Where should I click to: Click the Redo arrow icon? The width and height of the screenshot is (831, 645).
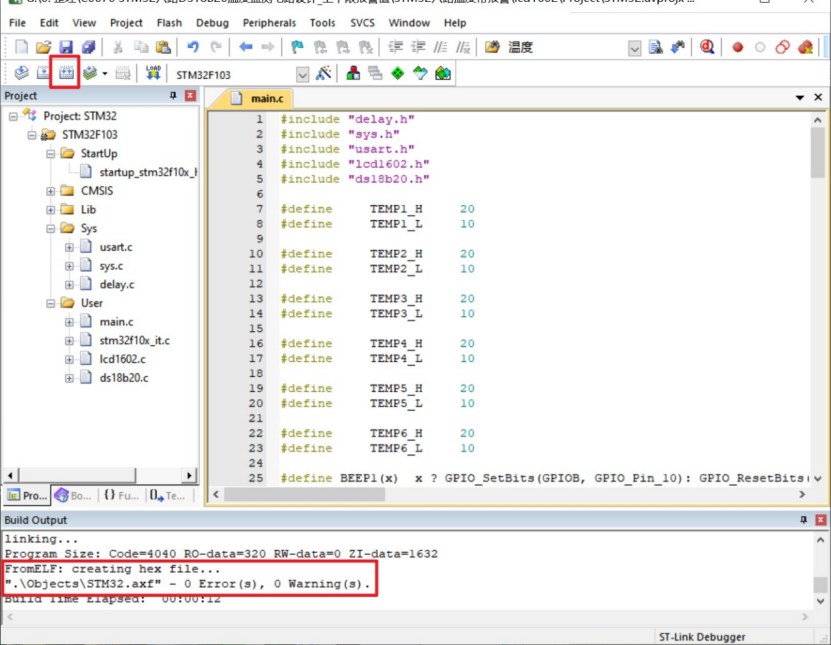tap(216, 47)
